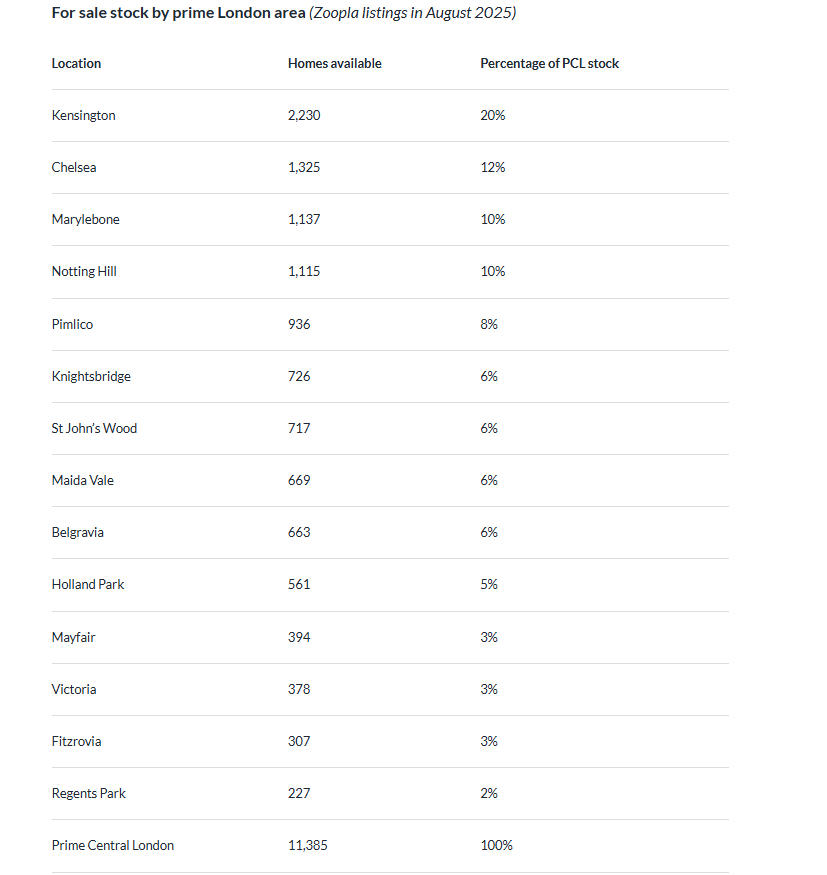Viewport: 827px width, 875px height.
Task: Select Victoria's 378 homes value
Action: pos(299,689)
